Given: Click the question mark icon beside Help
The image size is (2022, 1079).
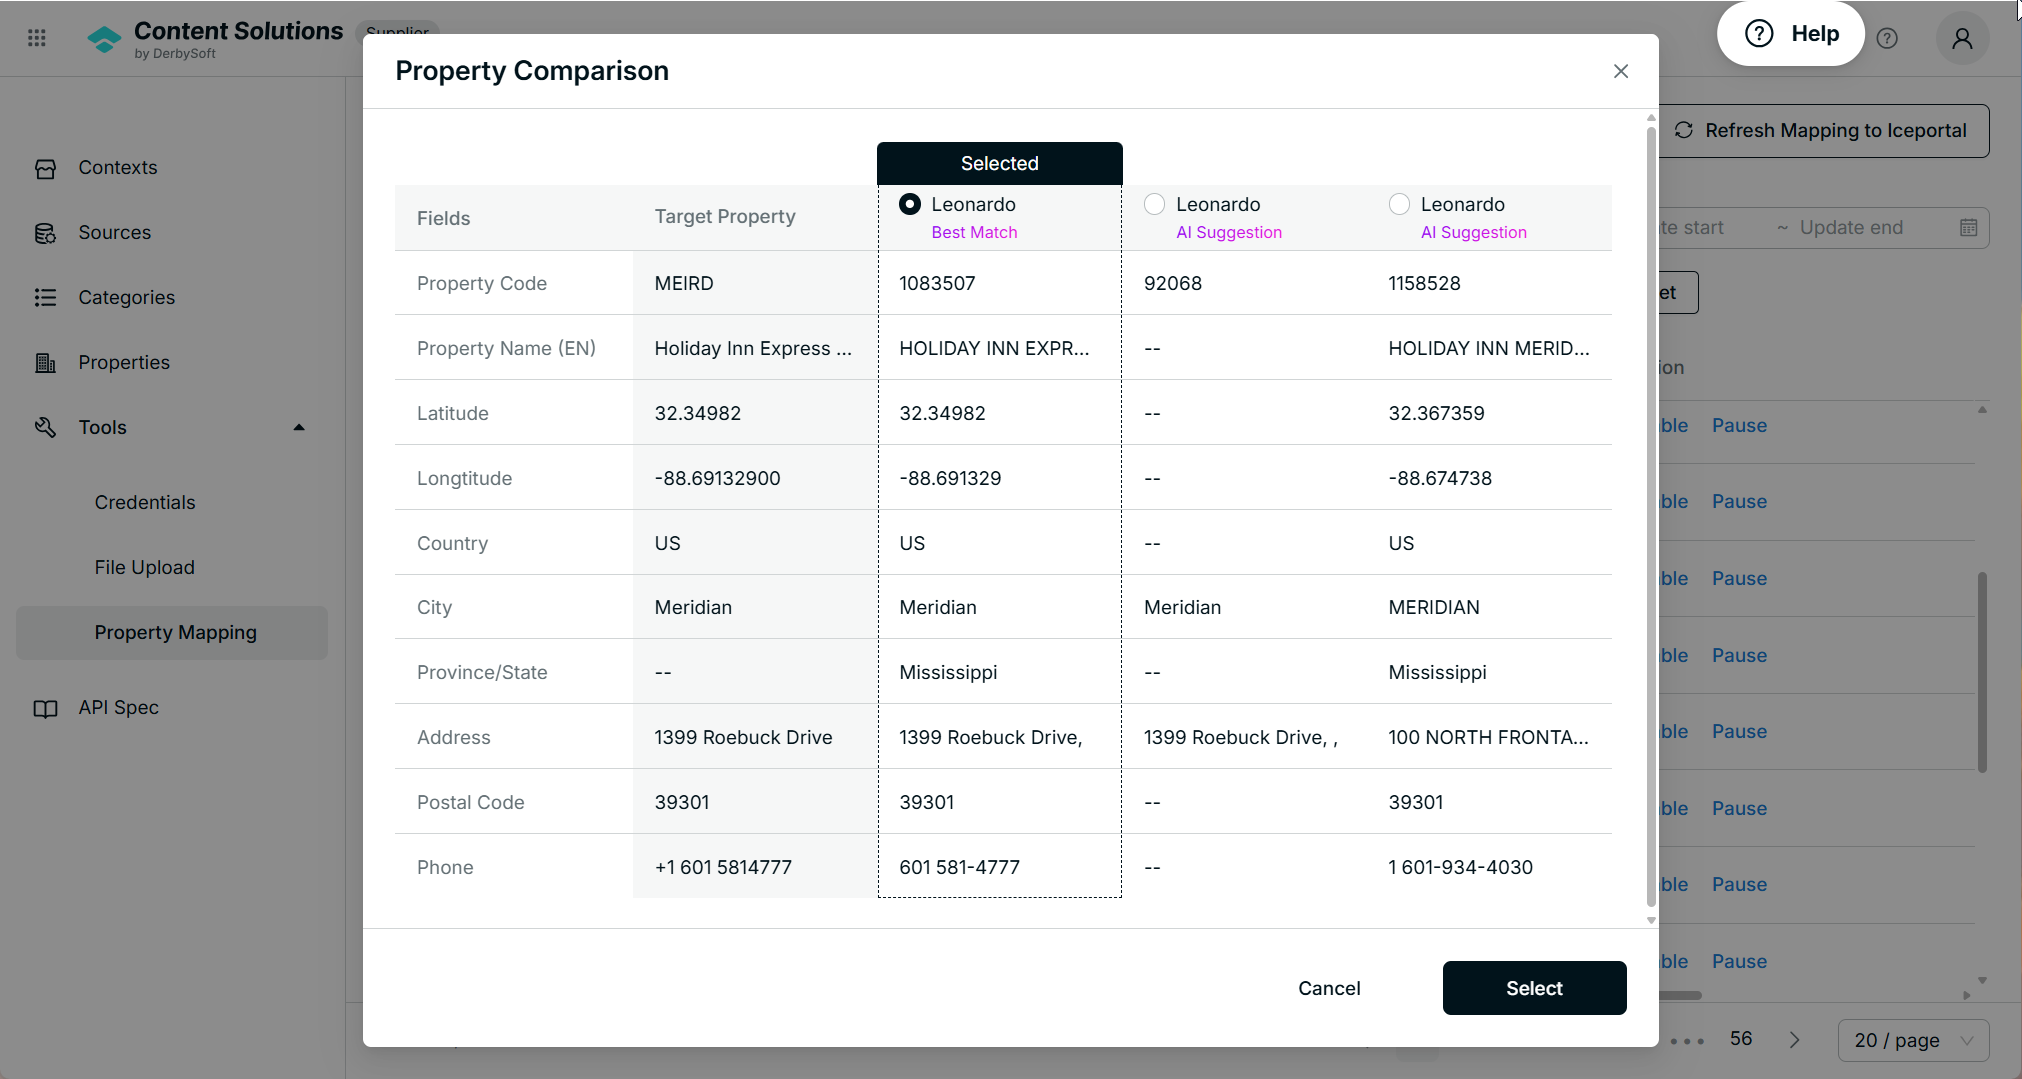Looking at the screenshot, I should (1887, 38).
